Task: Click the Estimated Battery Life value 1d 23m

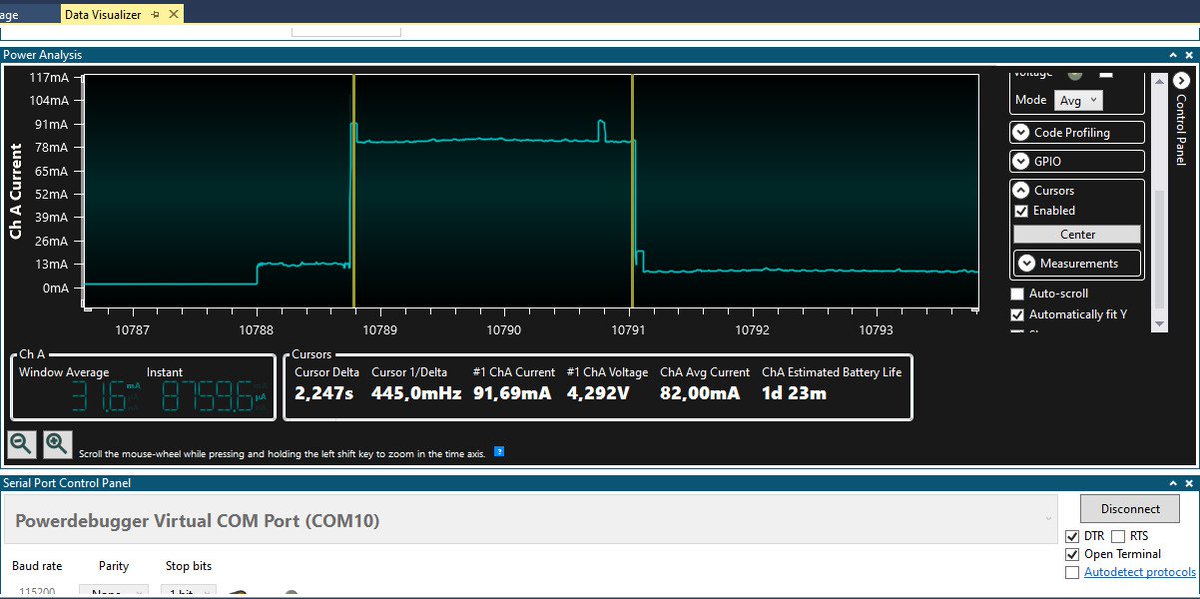Action: click(x=794, y=393)
